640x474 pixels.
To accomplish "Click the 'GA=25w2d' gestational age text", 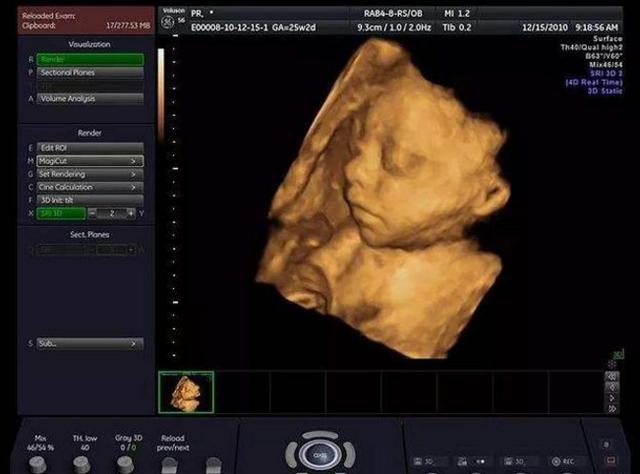I will [294, 27].
